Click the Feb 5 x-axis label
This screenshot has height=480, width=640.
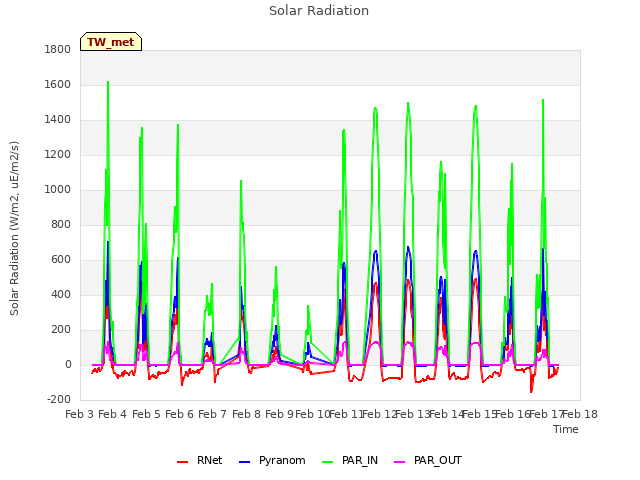pos(146,415)
